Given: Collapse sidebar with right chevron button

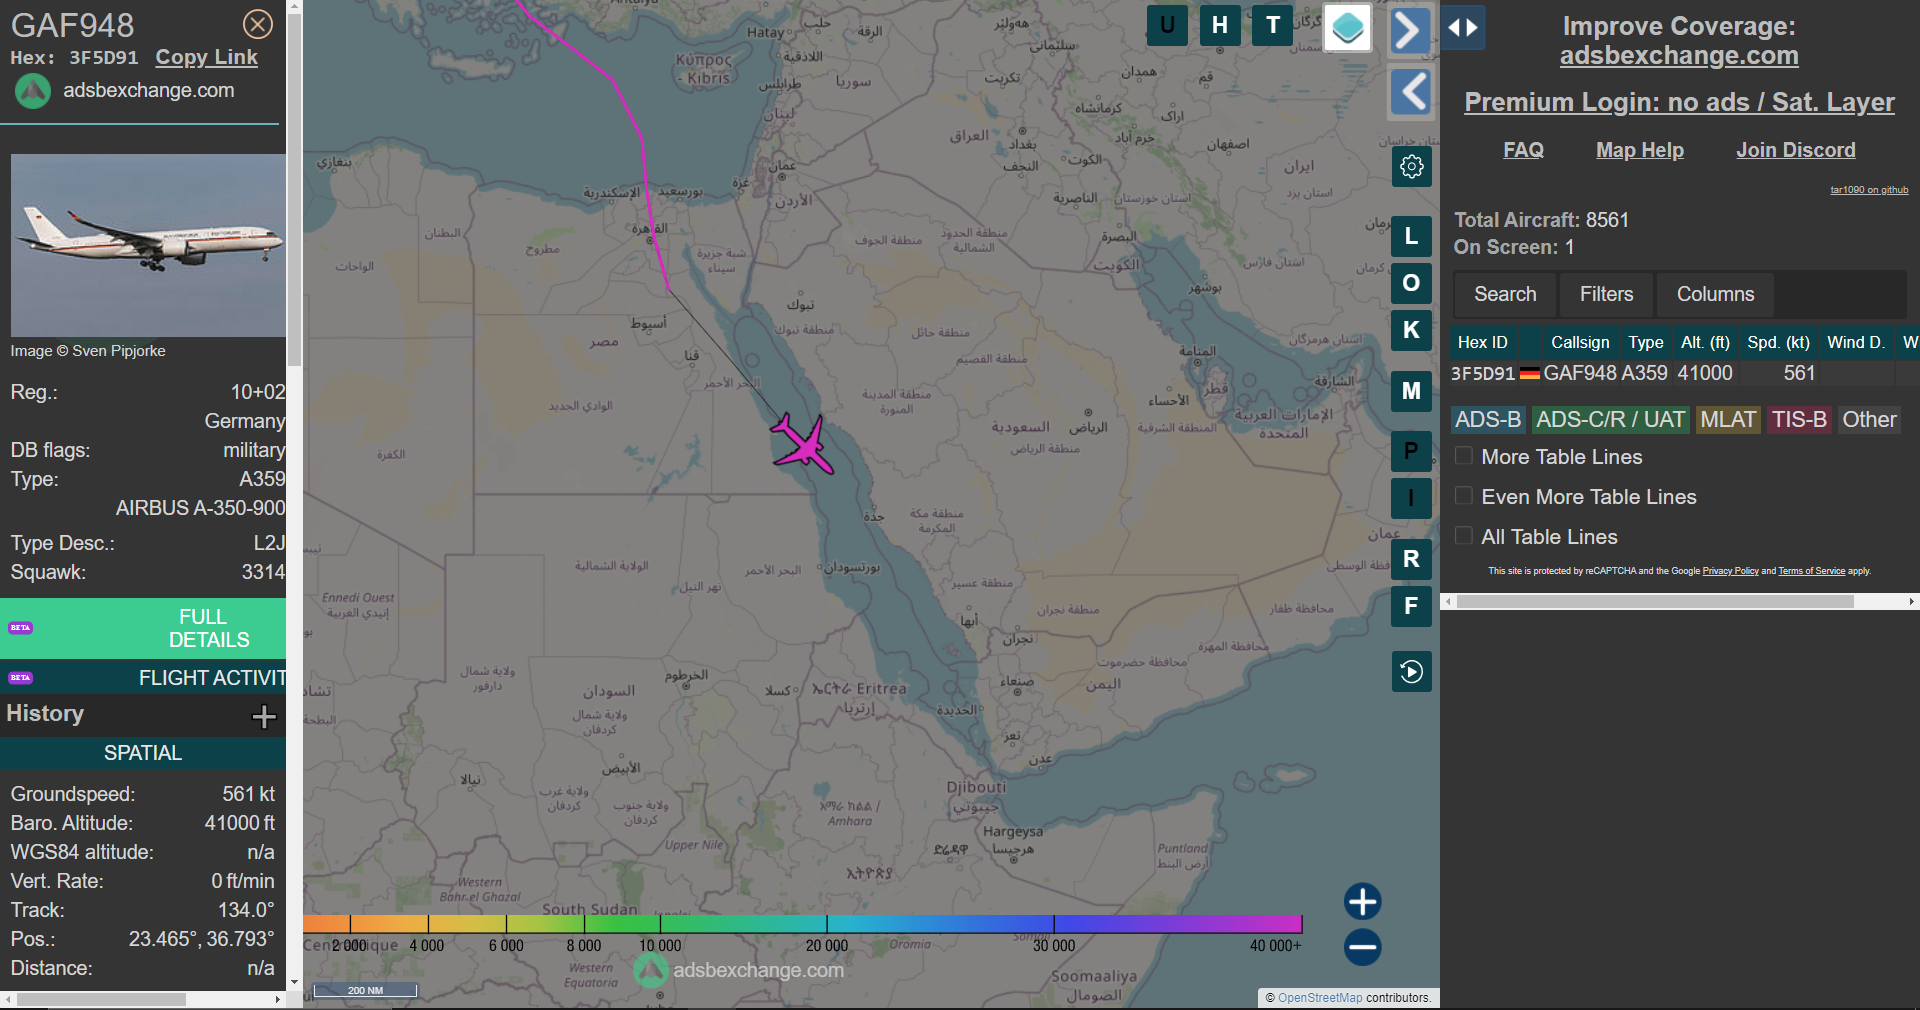Looking at the screenshot, I should pyautogui.click(x=1410, y=30).
